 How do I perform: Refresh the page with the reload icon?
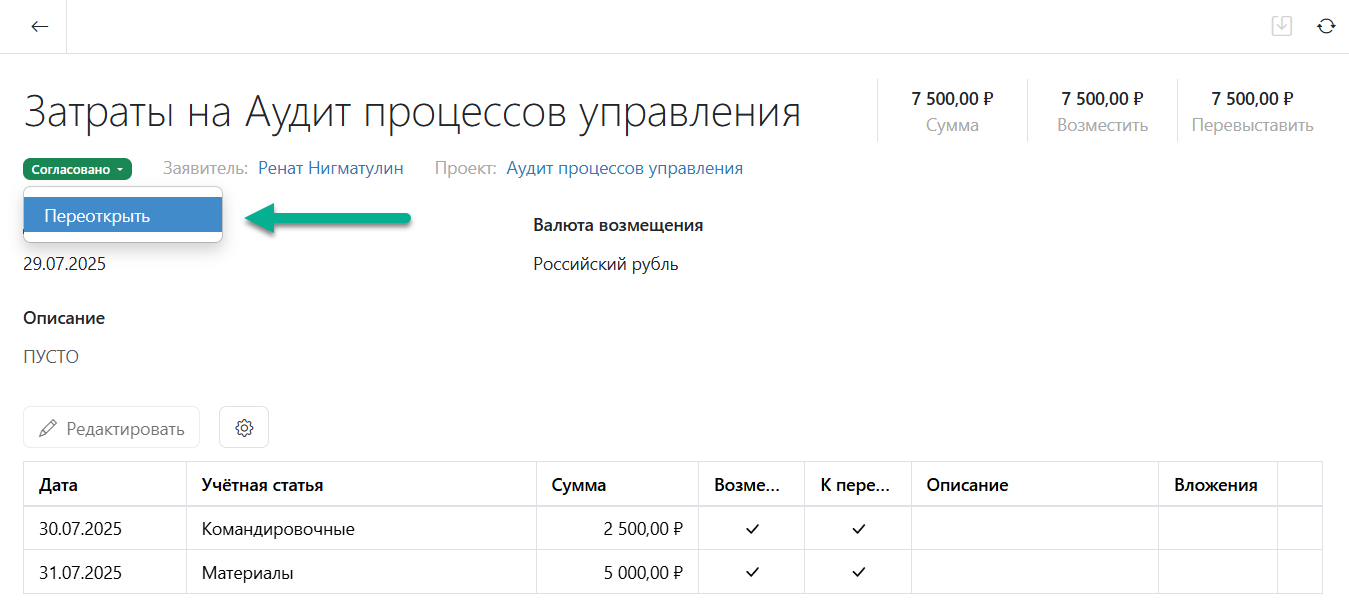point(1326,27)
